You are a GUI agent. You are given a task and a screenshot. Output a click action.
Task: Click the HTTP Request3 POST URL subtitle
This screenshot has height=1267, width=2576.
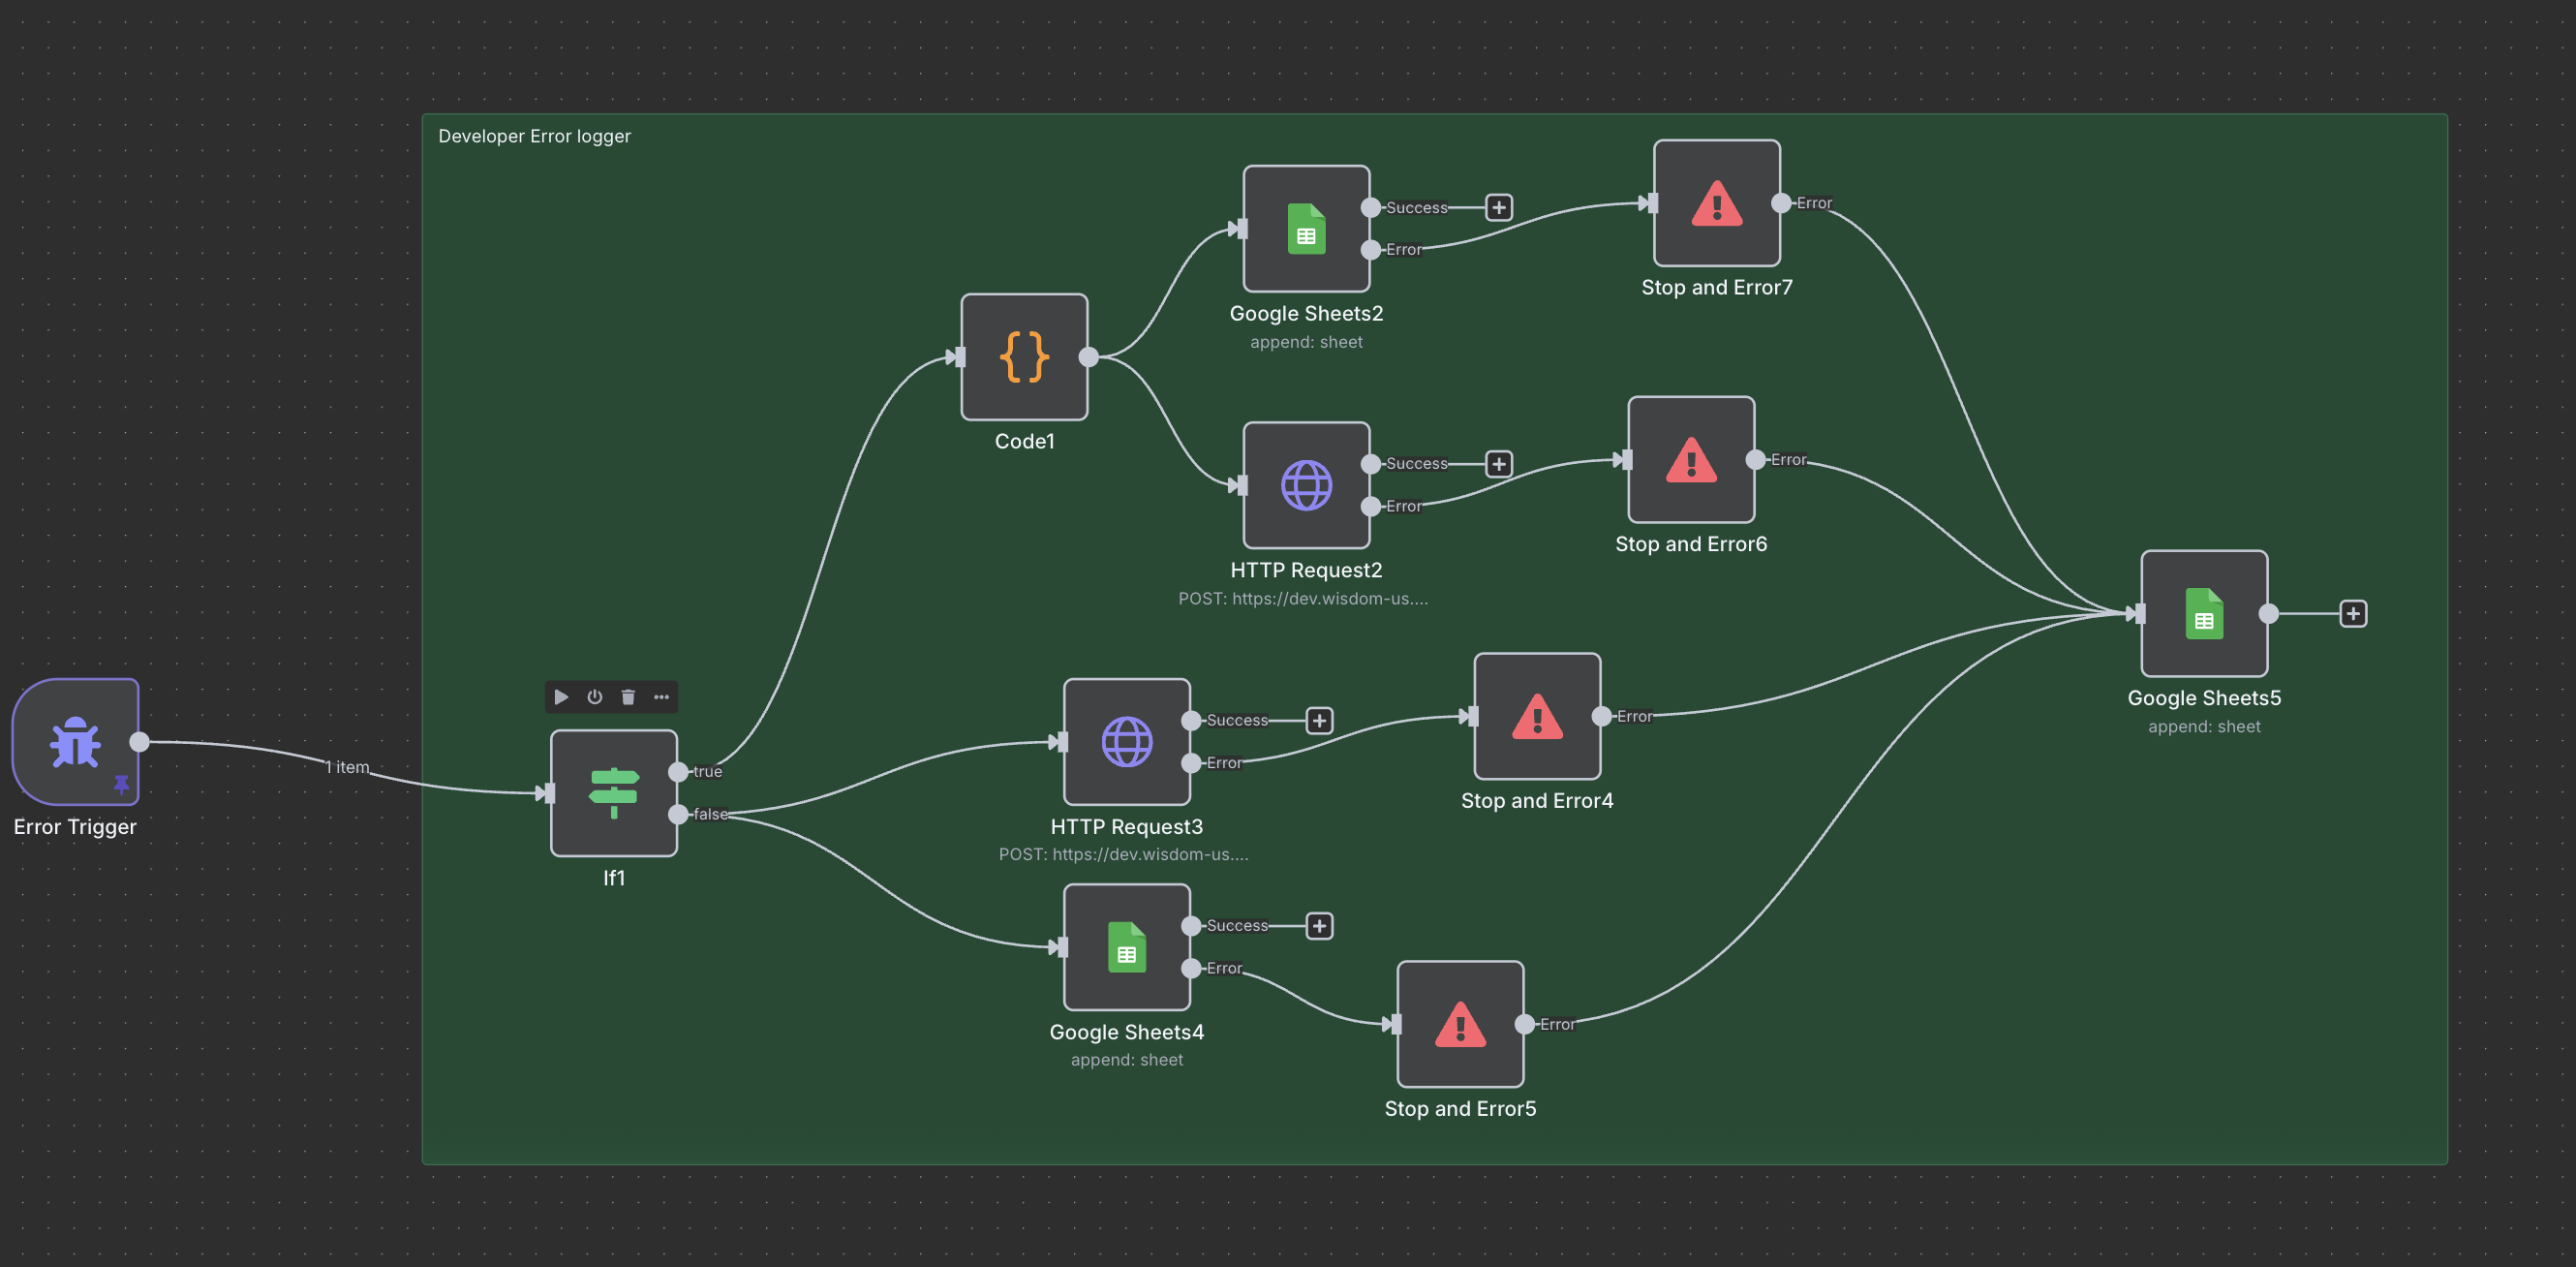click(x=1124, y=854)
